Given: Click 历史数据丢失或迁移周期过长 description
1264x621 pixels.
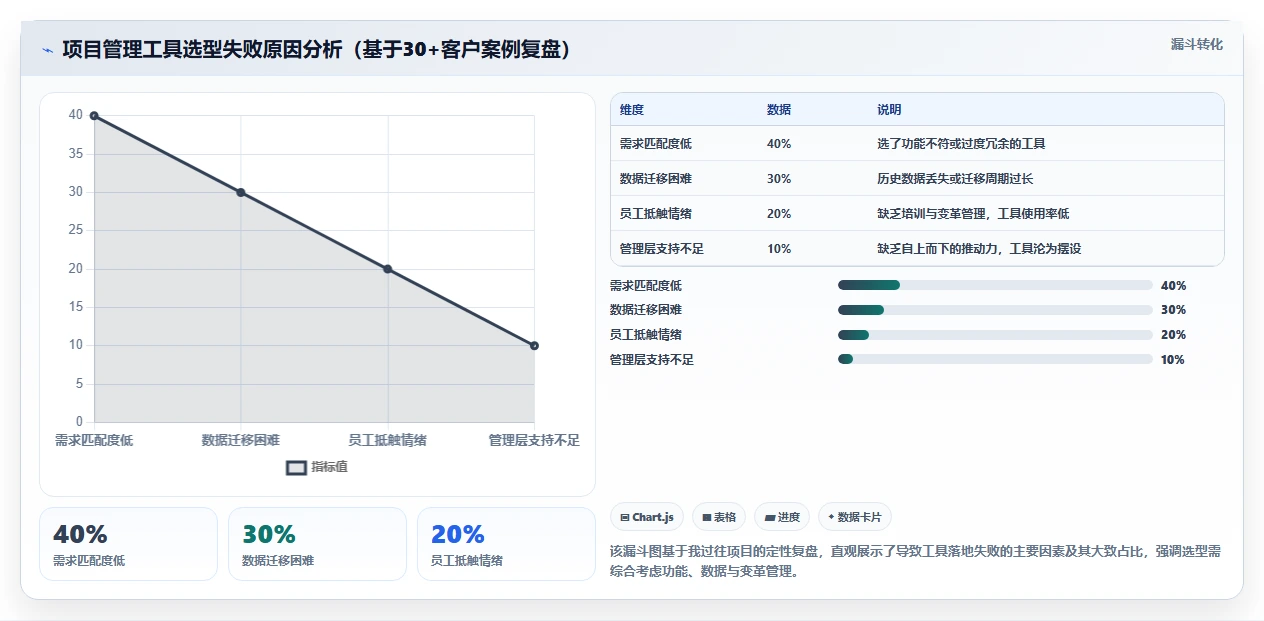Looking at the screenshot, I should pos(955,179).
